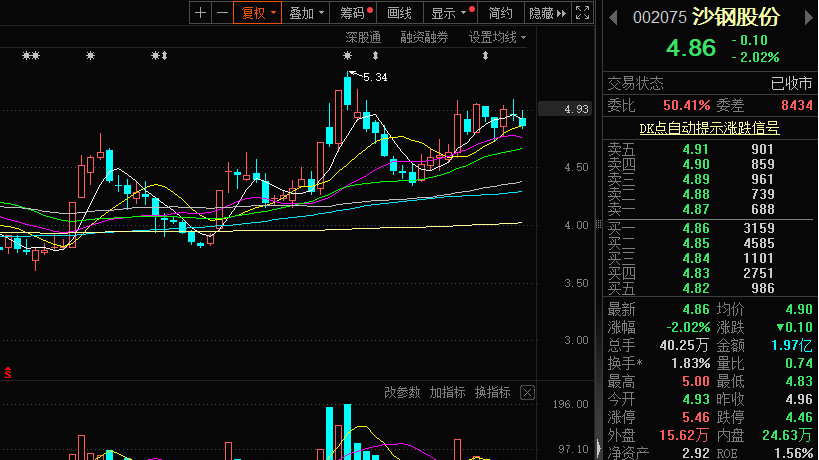Click 隐藏 to hide side panel
The image size is (819, 460).
pos(547,13)
